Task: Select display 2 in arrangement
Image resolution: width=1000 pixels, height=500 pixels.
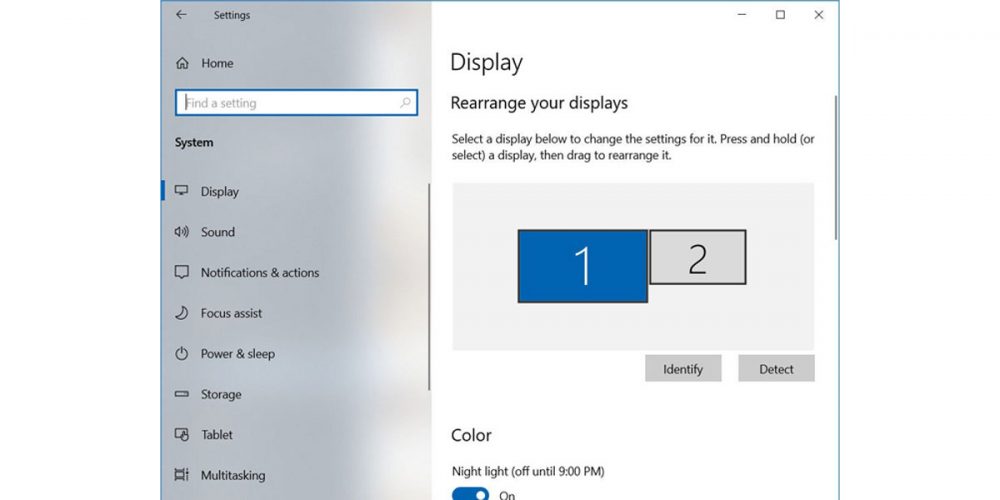Action: (697, 257)
